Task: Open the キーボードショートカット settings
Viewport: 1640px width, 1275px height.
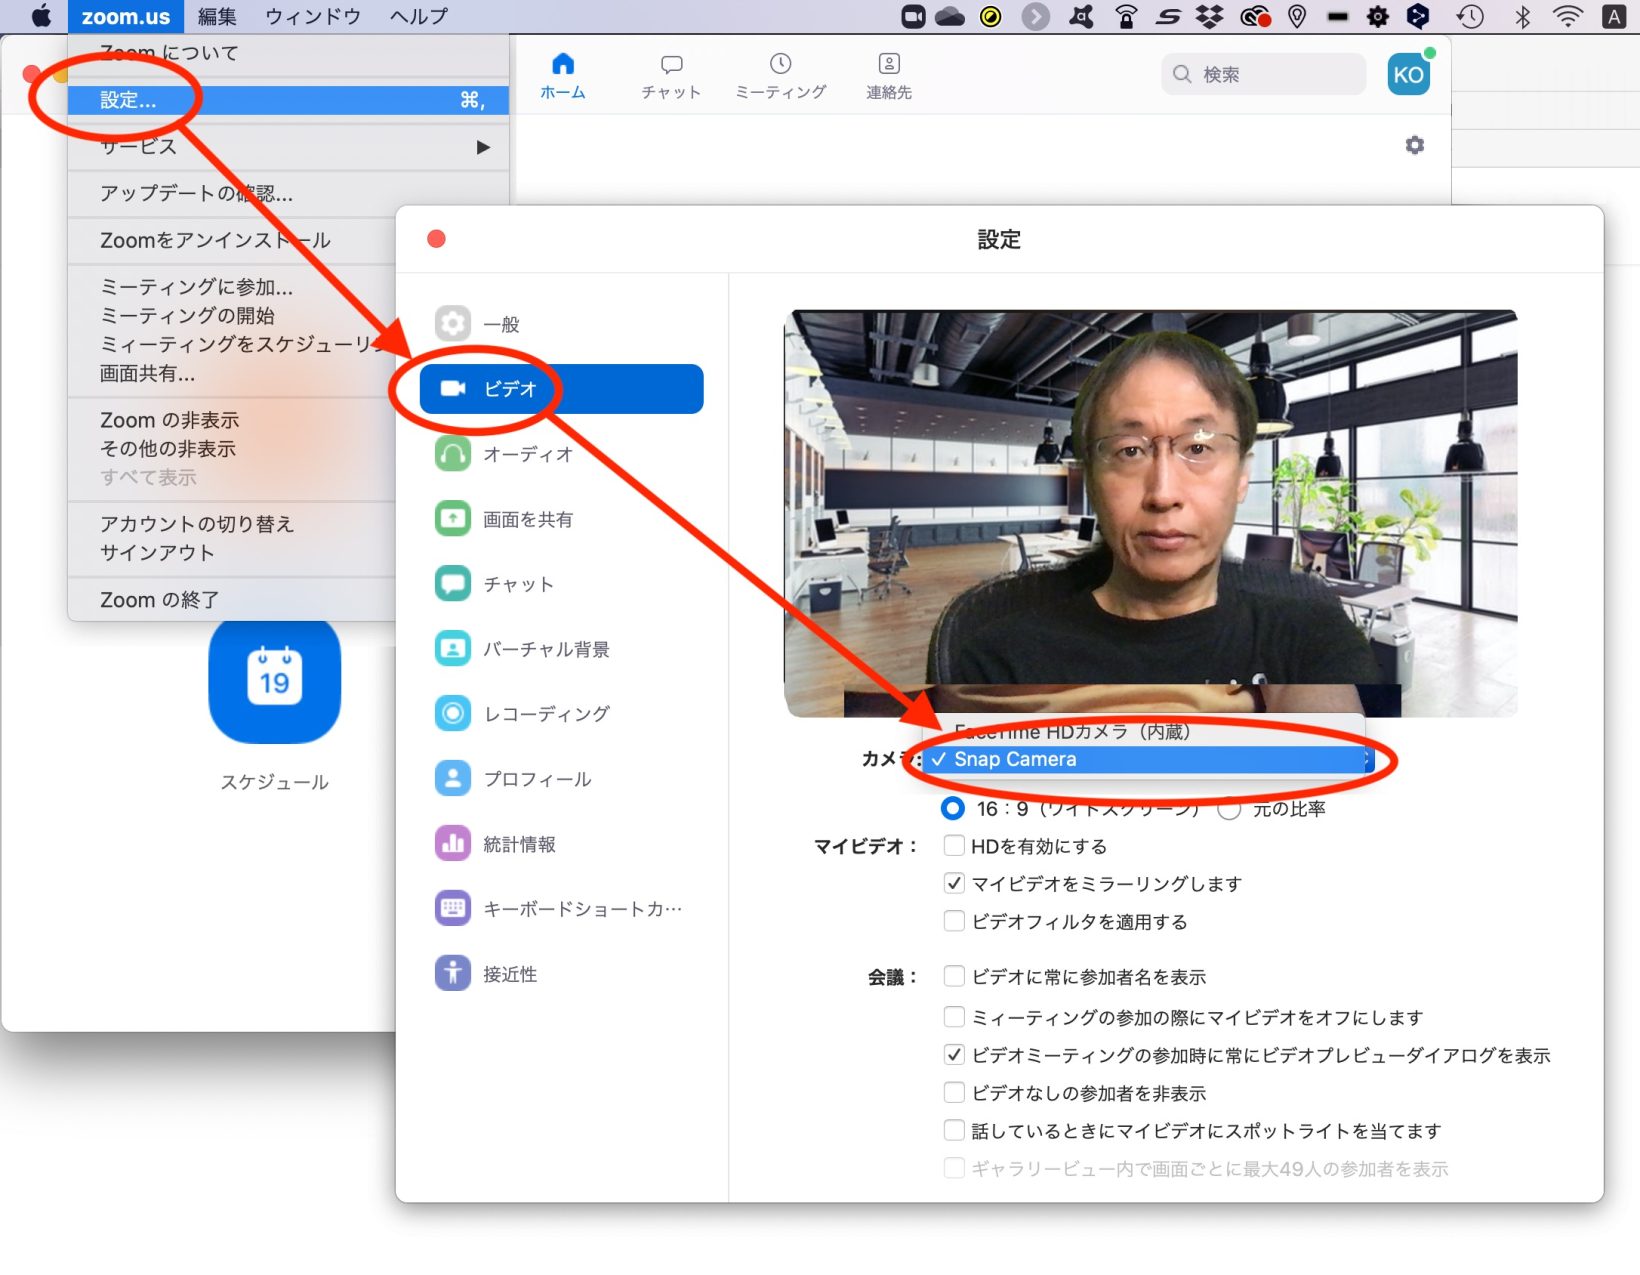Action: coord(561,909)
